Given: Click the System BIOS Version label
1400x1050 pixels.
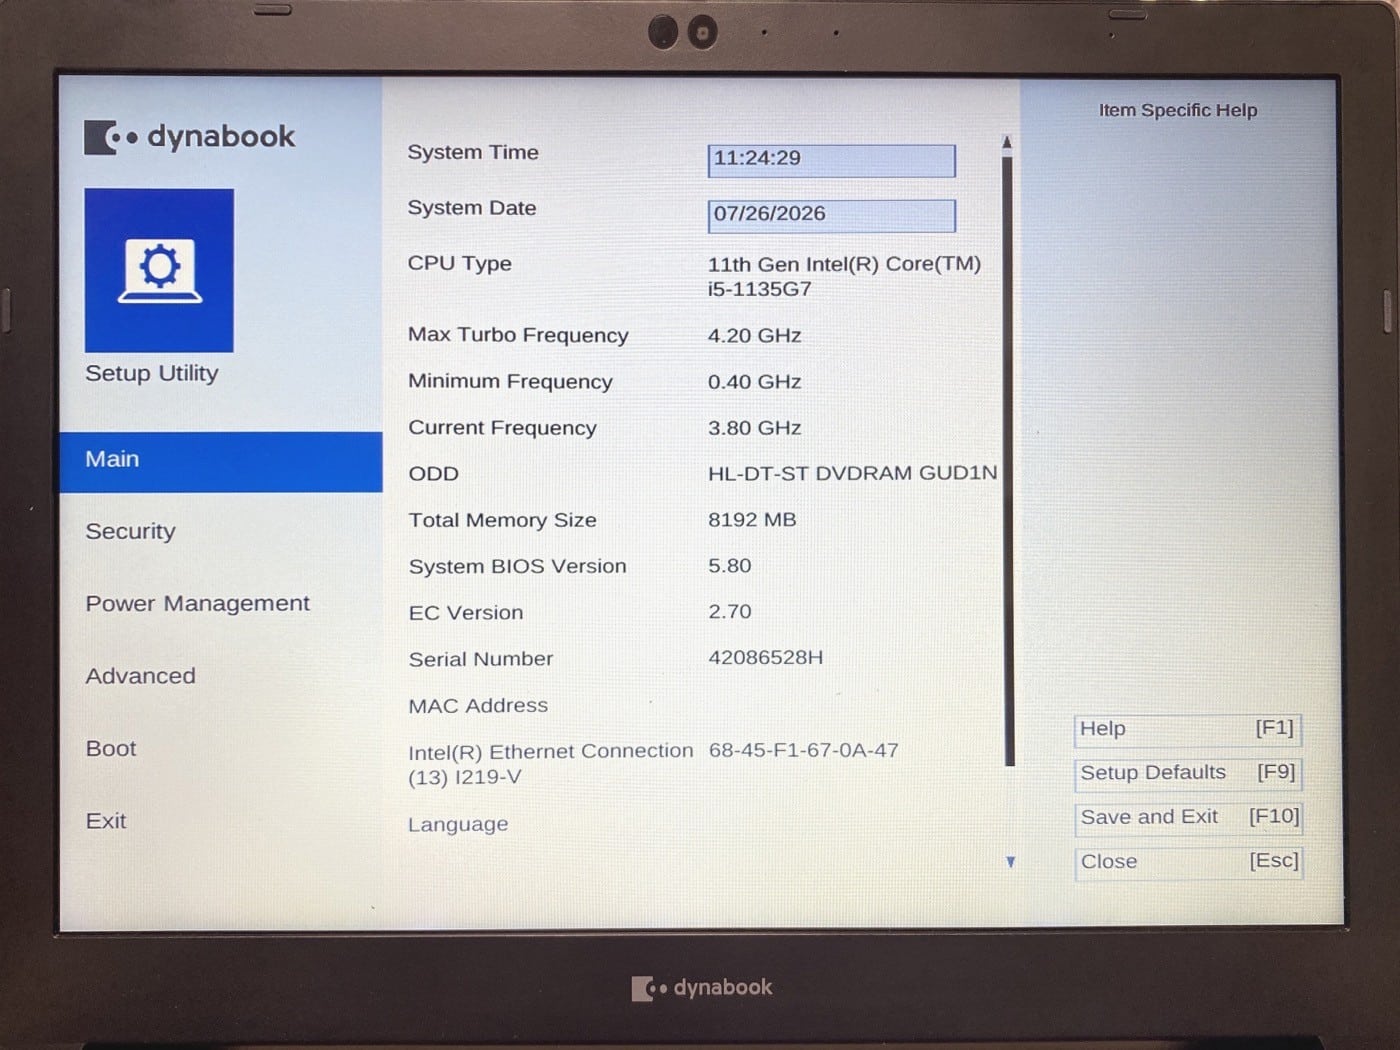Looking at the screenshot, I should [517, 567].
